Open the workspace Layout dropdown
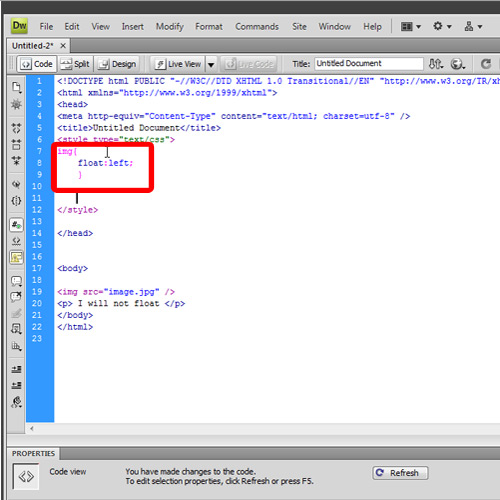The height and width of the screenshot is (500, 500). 410,26
